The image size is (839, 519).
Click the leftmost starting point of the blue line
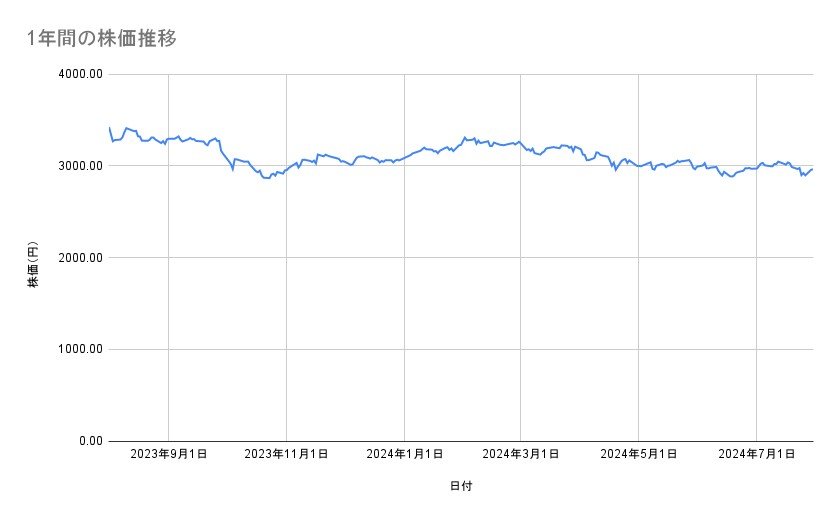tap(109, 128)
